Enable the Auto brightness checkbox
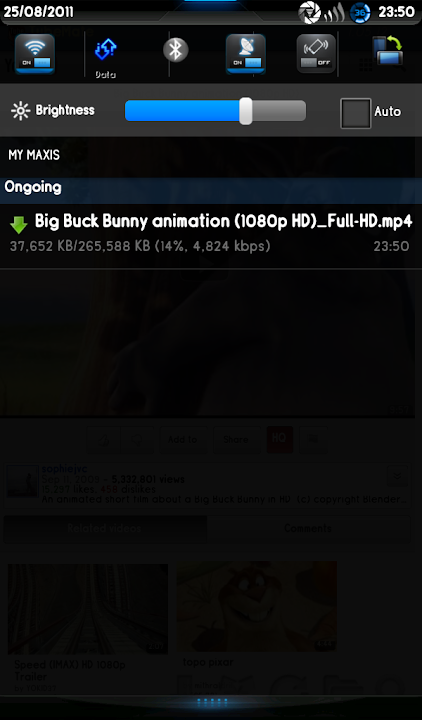 355,113
